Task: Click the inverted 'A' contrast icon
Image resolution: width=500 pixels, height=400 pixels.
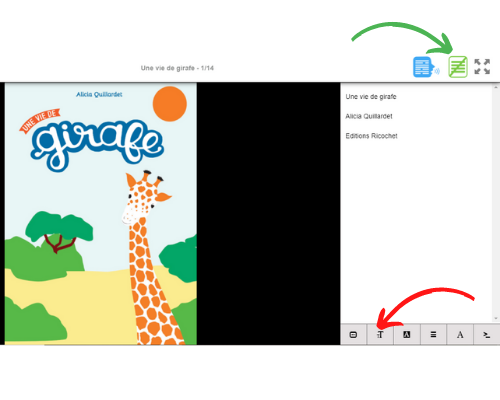Action: pos(407,334)
